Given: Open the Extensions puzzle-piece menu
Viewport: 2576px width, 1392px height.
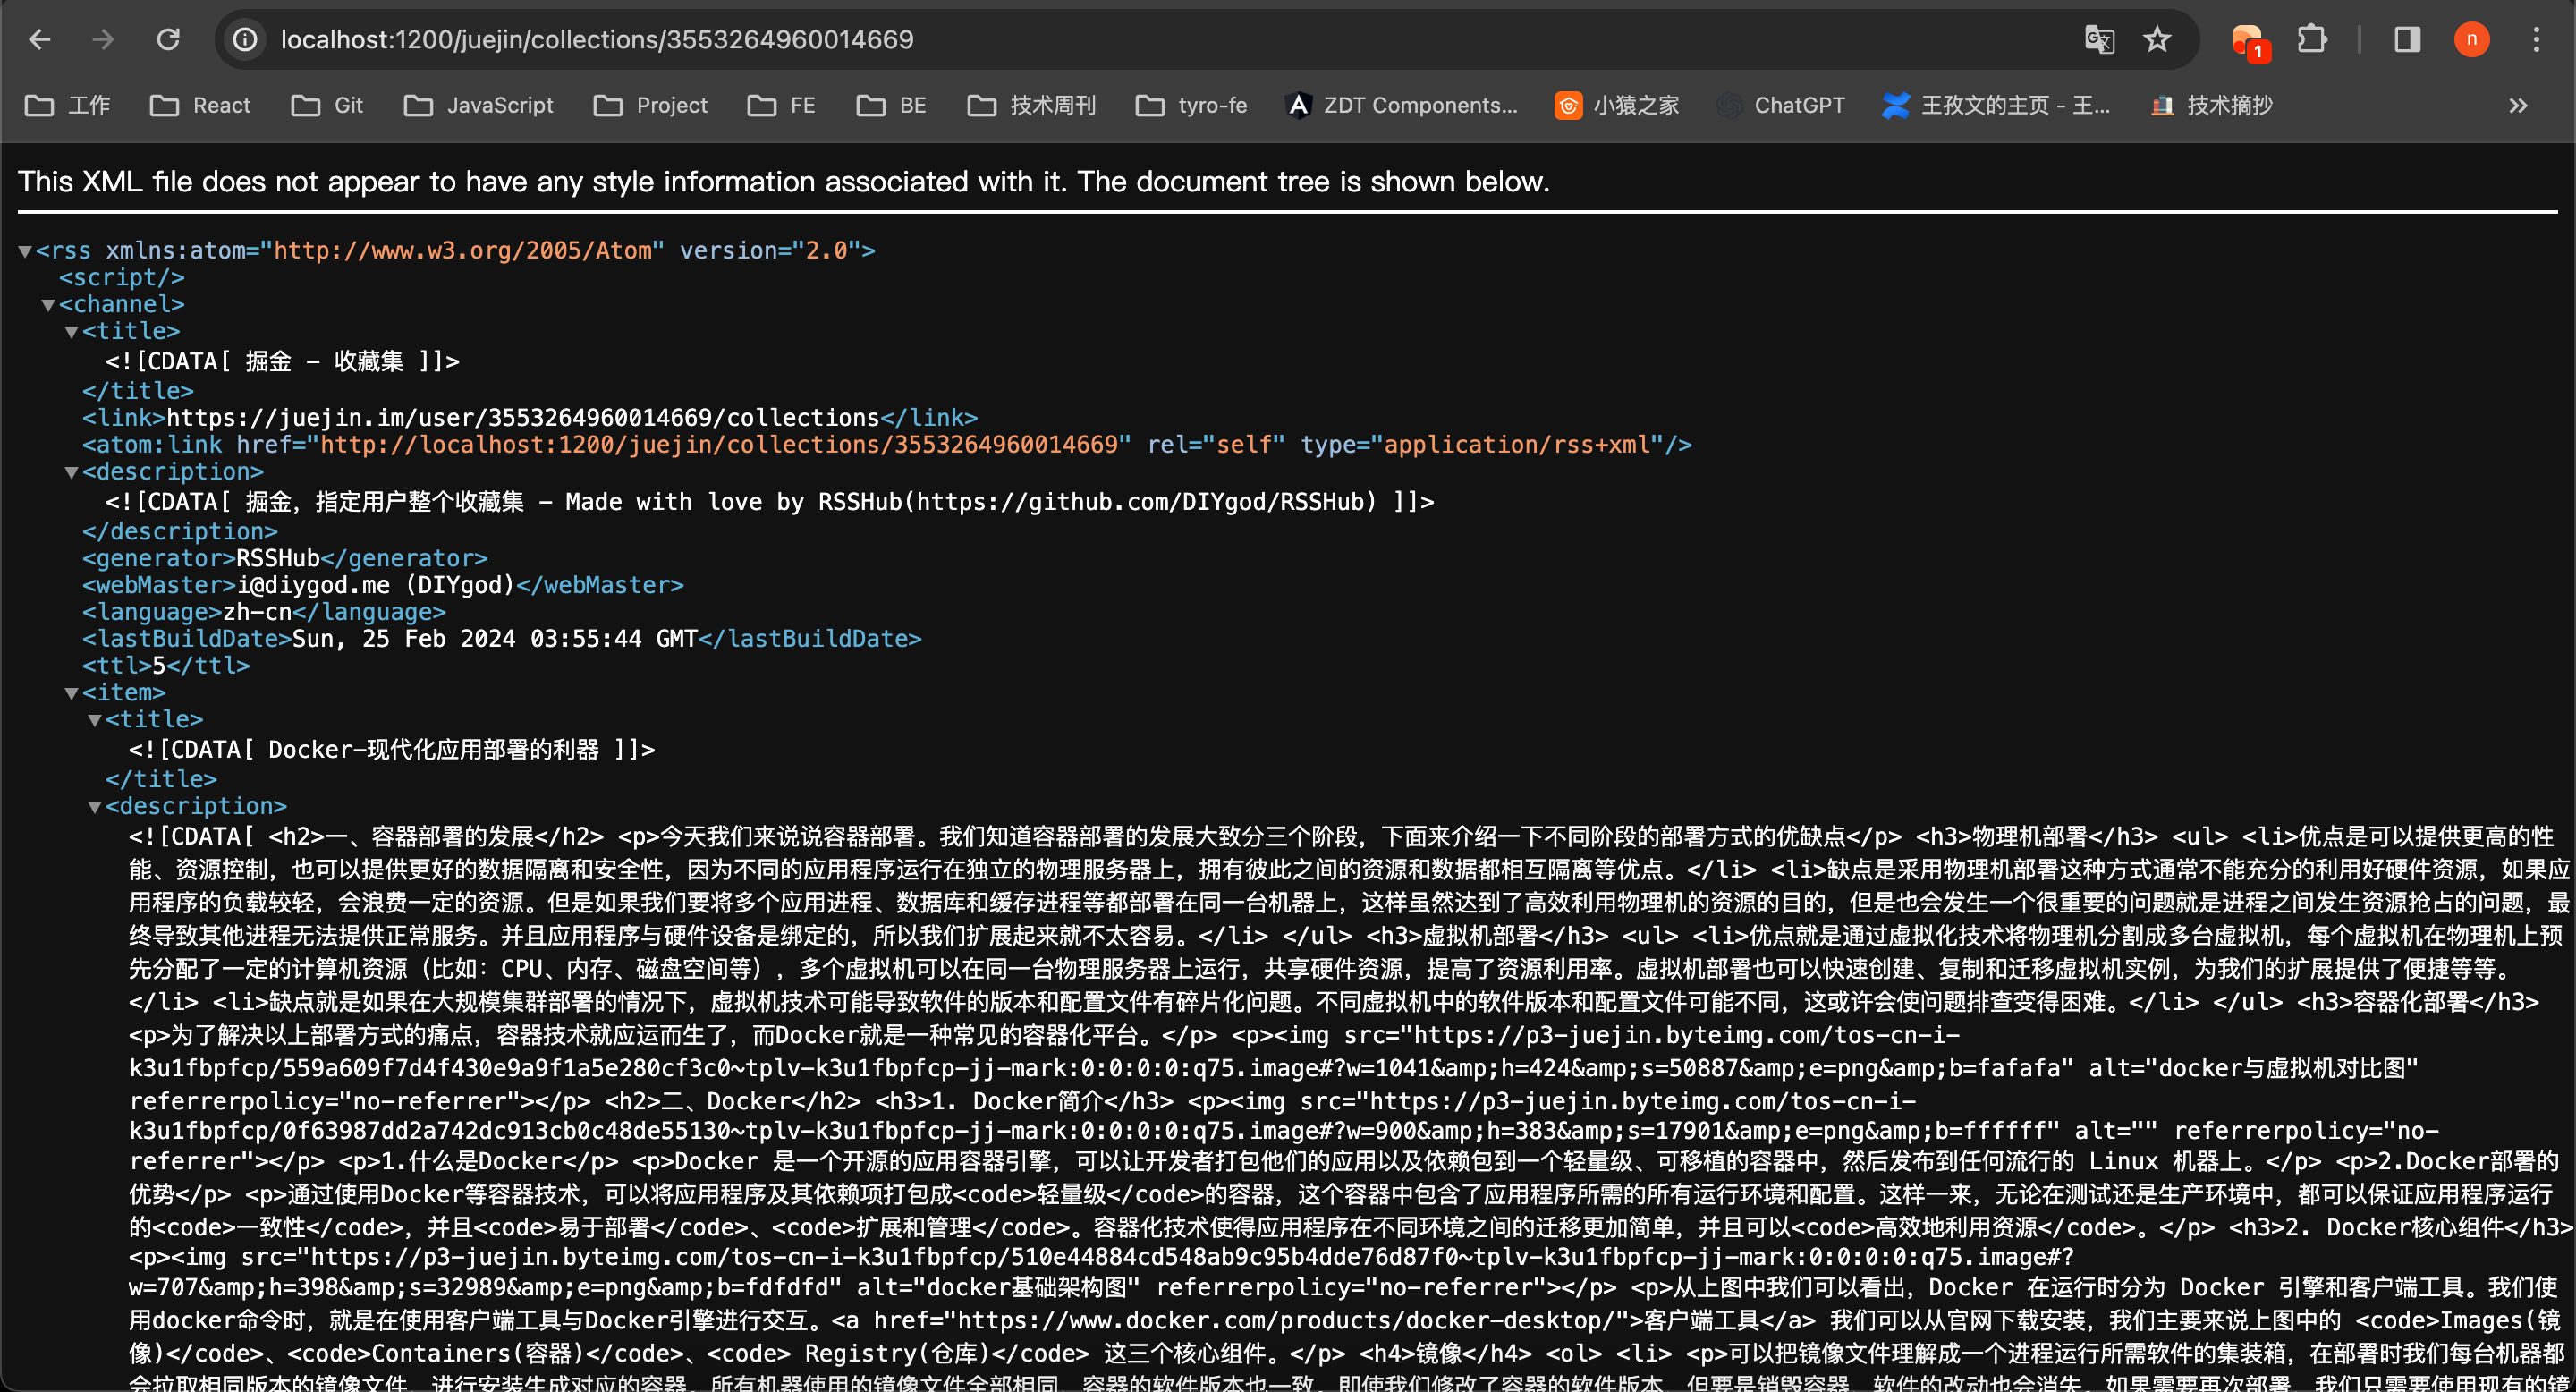Looking at the screenshot, I should (2312, 40).
